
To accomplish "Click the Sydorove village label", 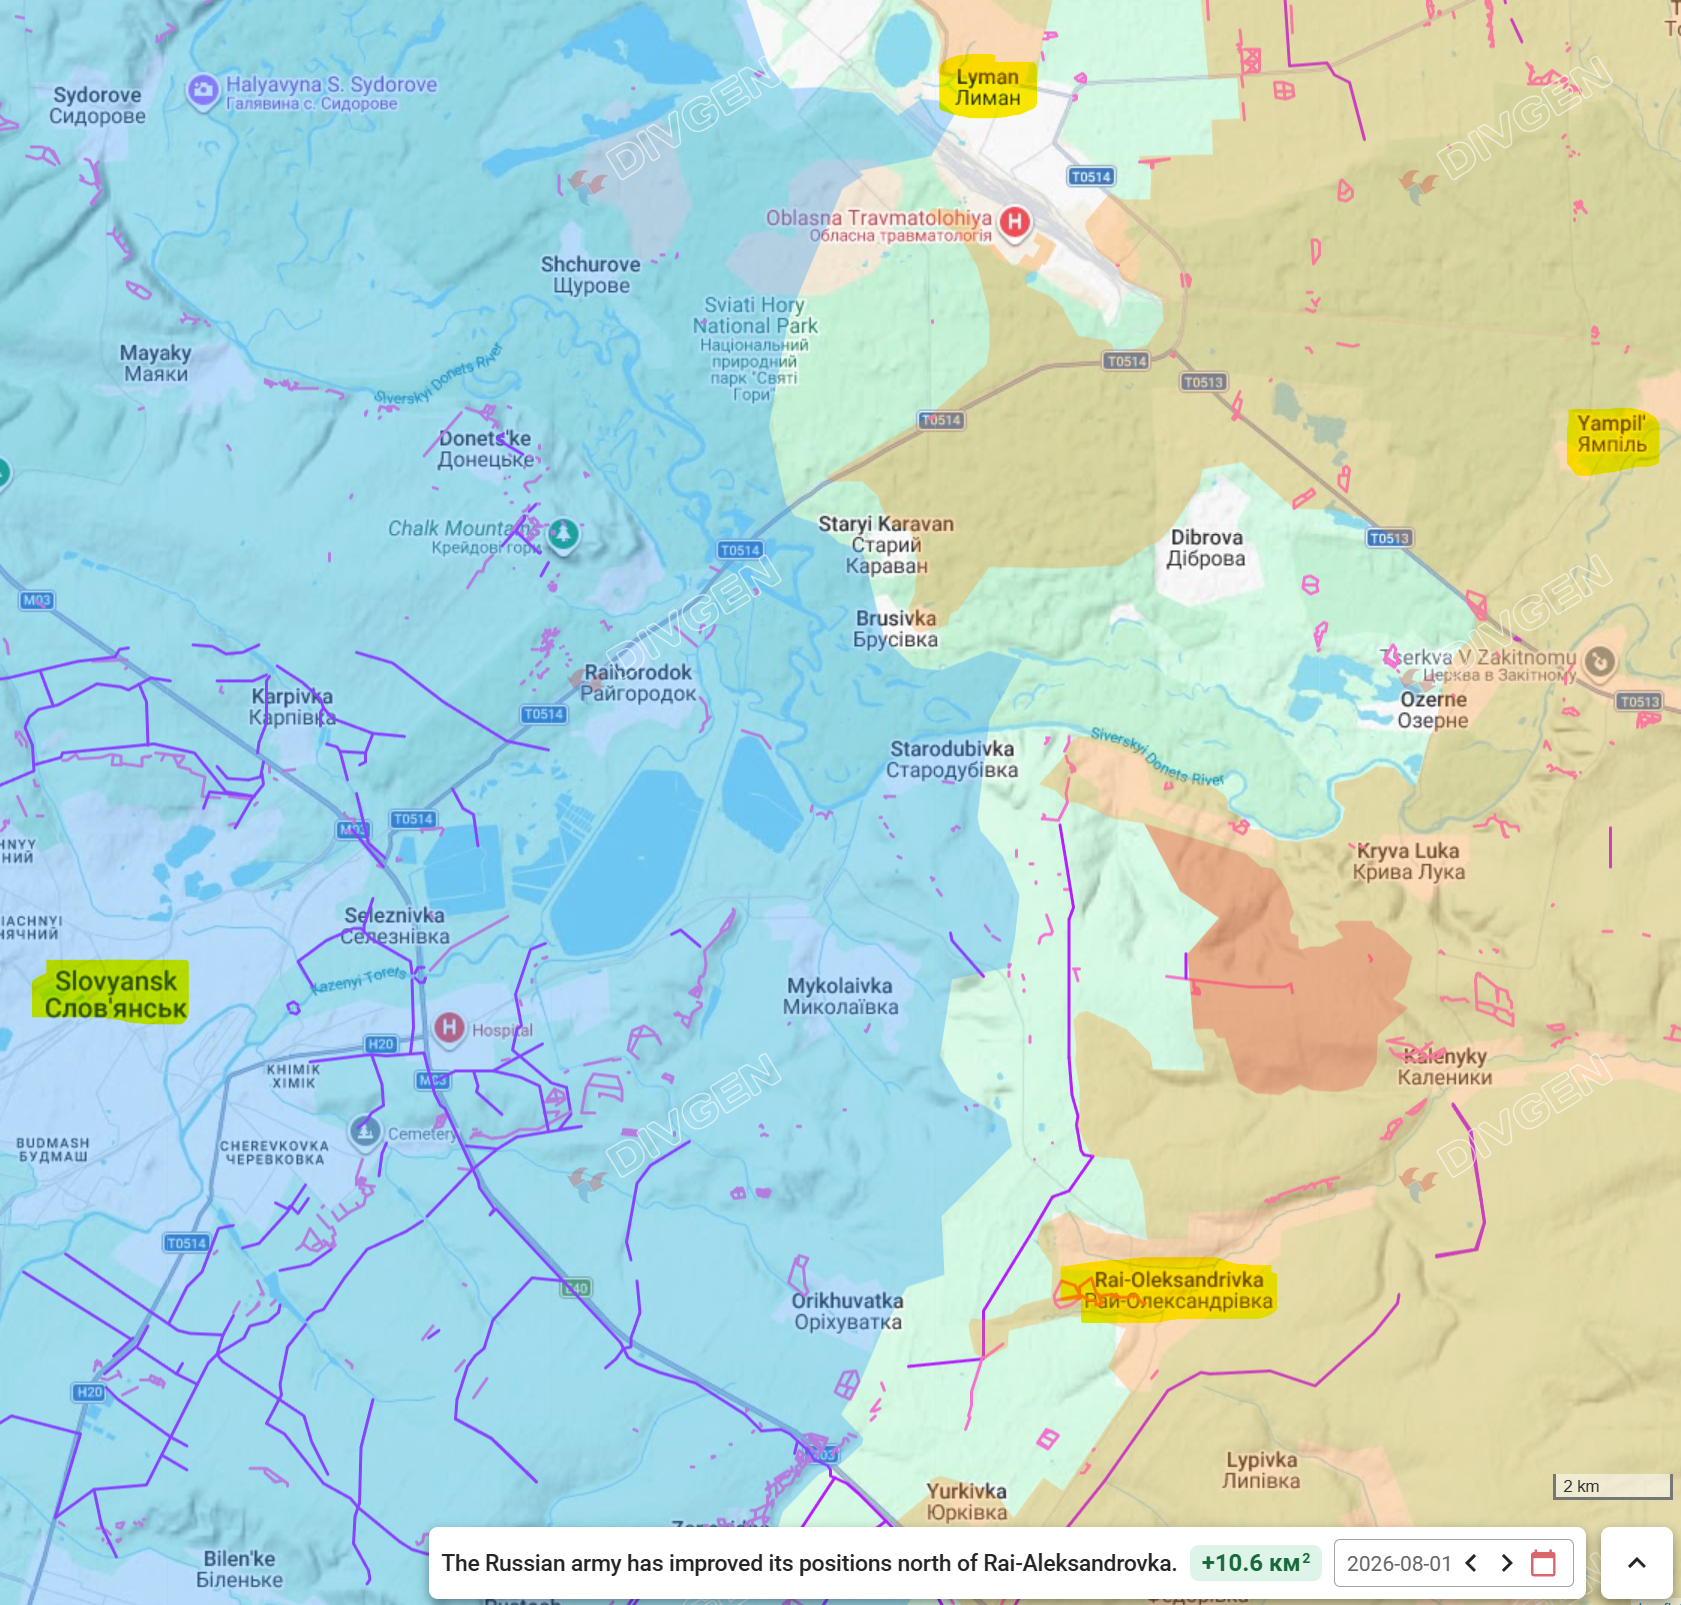I will coord(98,105).
